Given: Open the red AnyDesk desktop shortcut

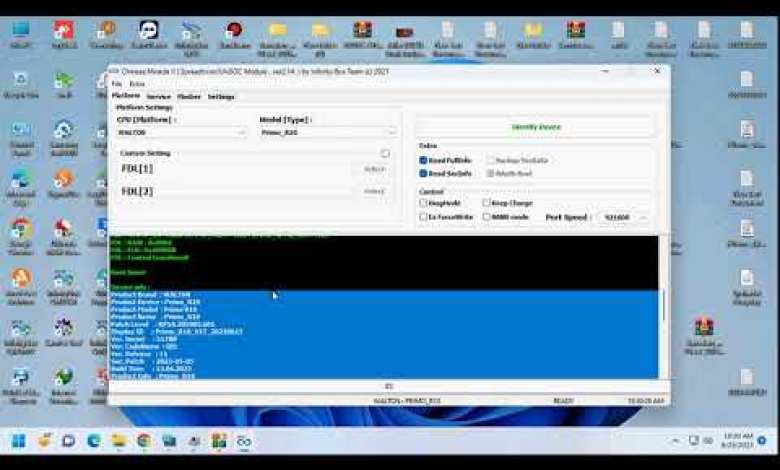Looking at the screenshot, I should 64,35.
